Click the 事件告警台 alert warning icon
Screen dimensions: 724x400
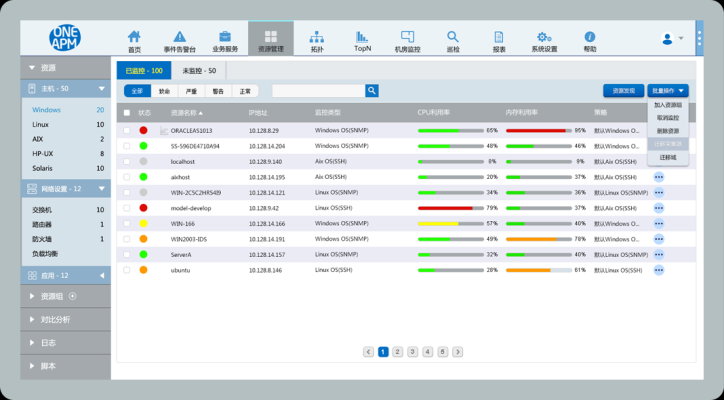tap(179, 36)
